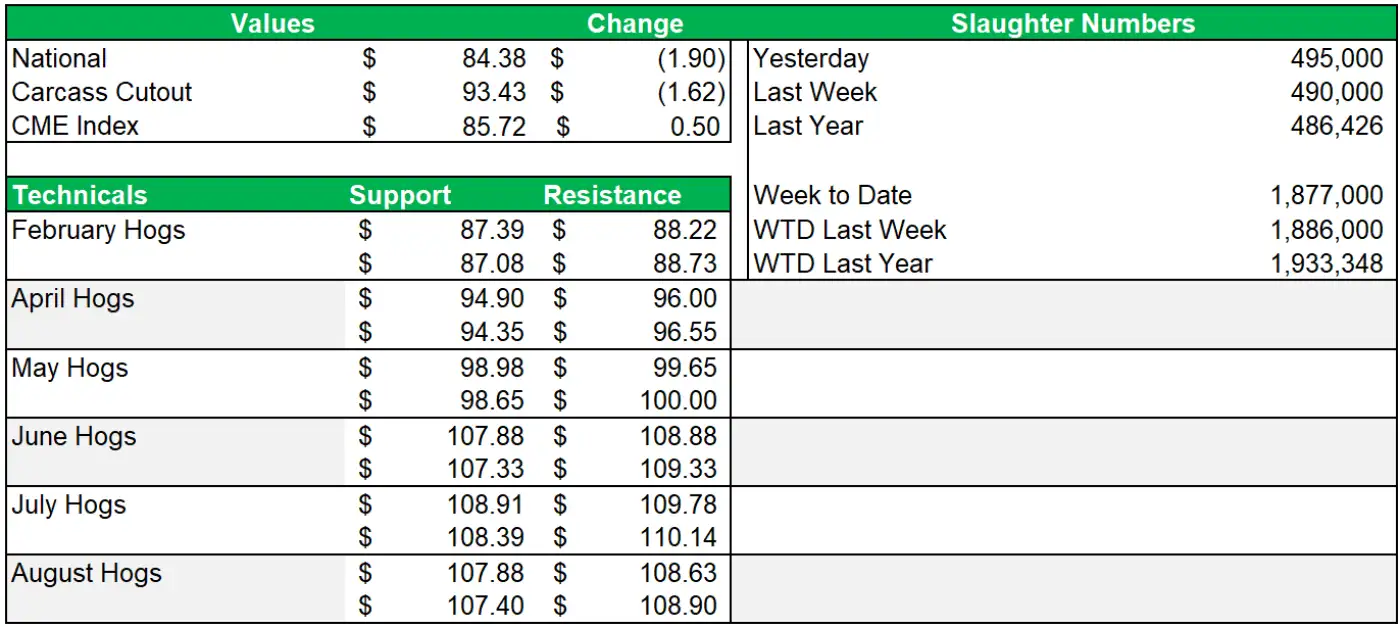This screenshot has width=1400, height=627.
Task: Click the Resistance column header
Action: point(612,196)
